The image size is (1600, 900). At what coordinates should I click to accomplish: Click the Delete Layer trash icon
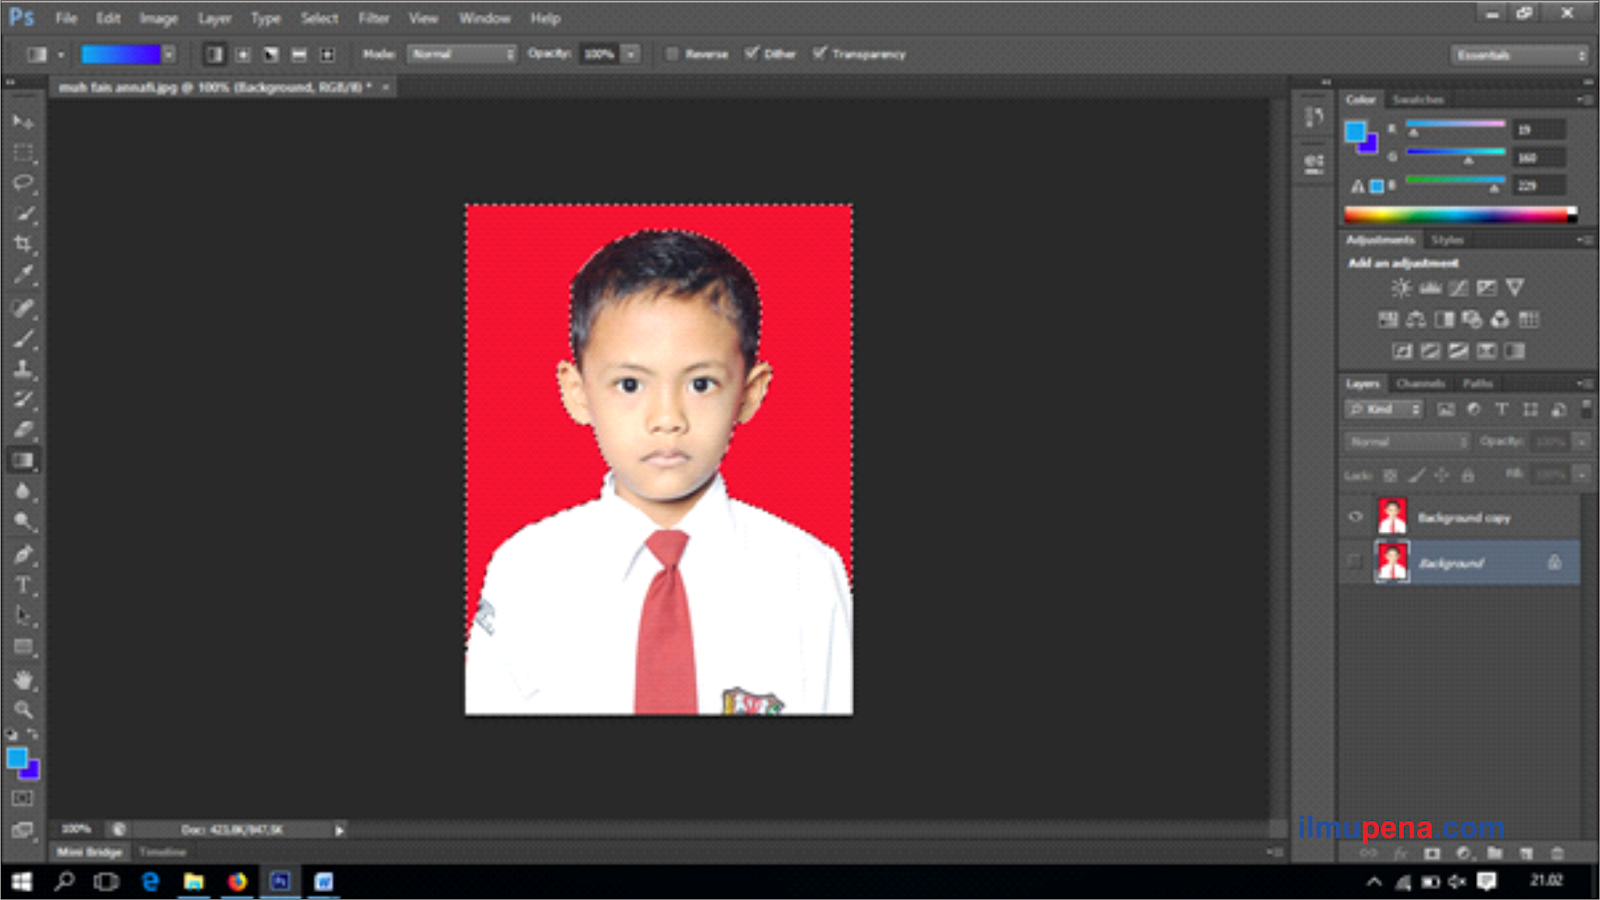click(1557, 853)
